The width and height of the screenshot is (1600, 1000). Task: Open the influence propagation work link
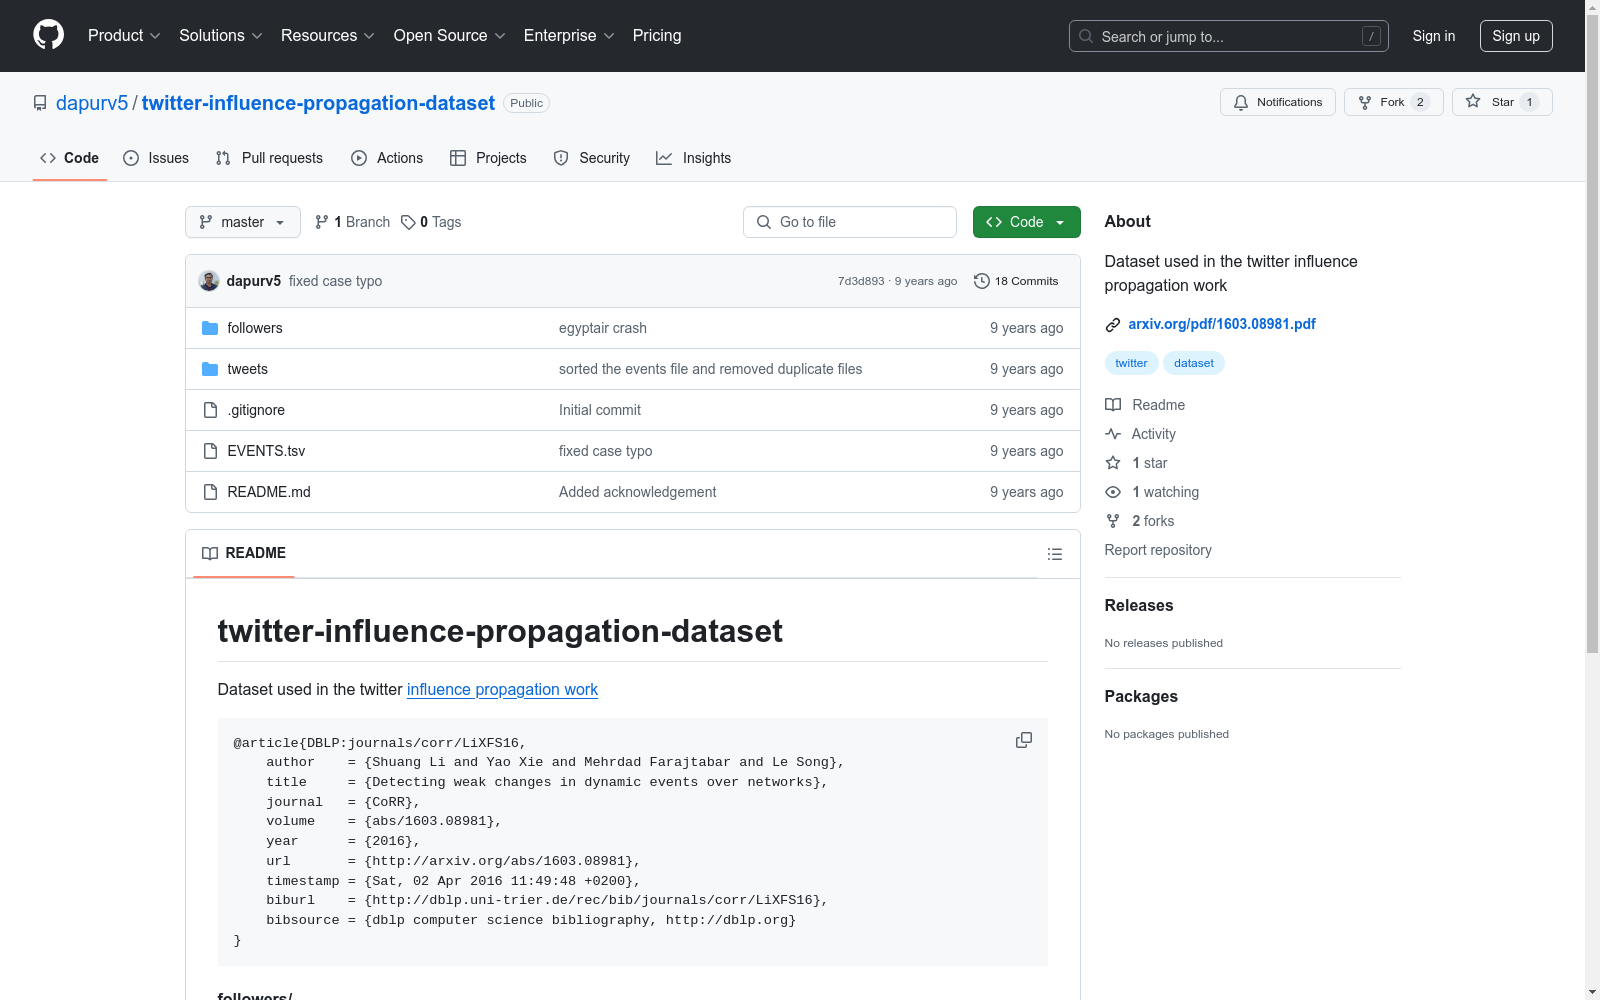(502, 689)
